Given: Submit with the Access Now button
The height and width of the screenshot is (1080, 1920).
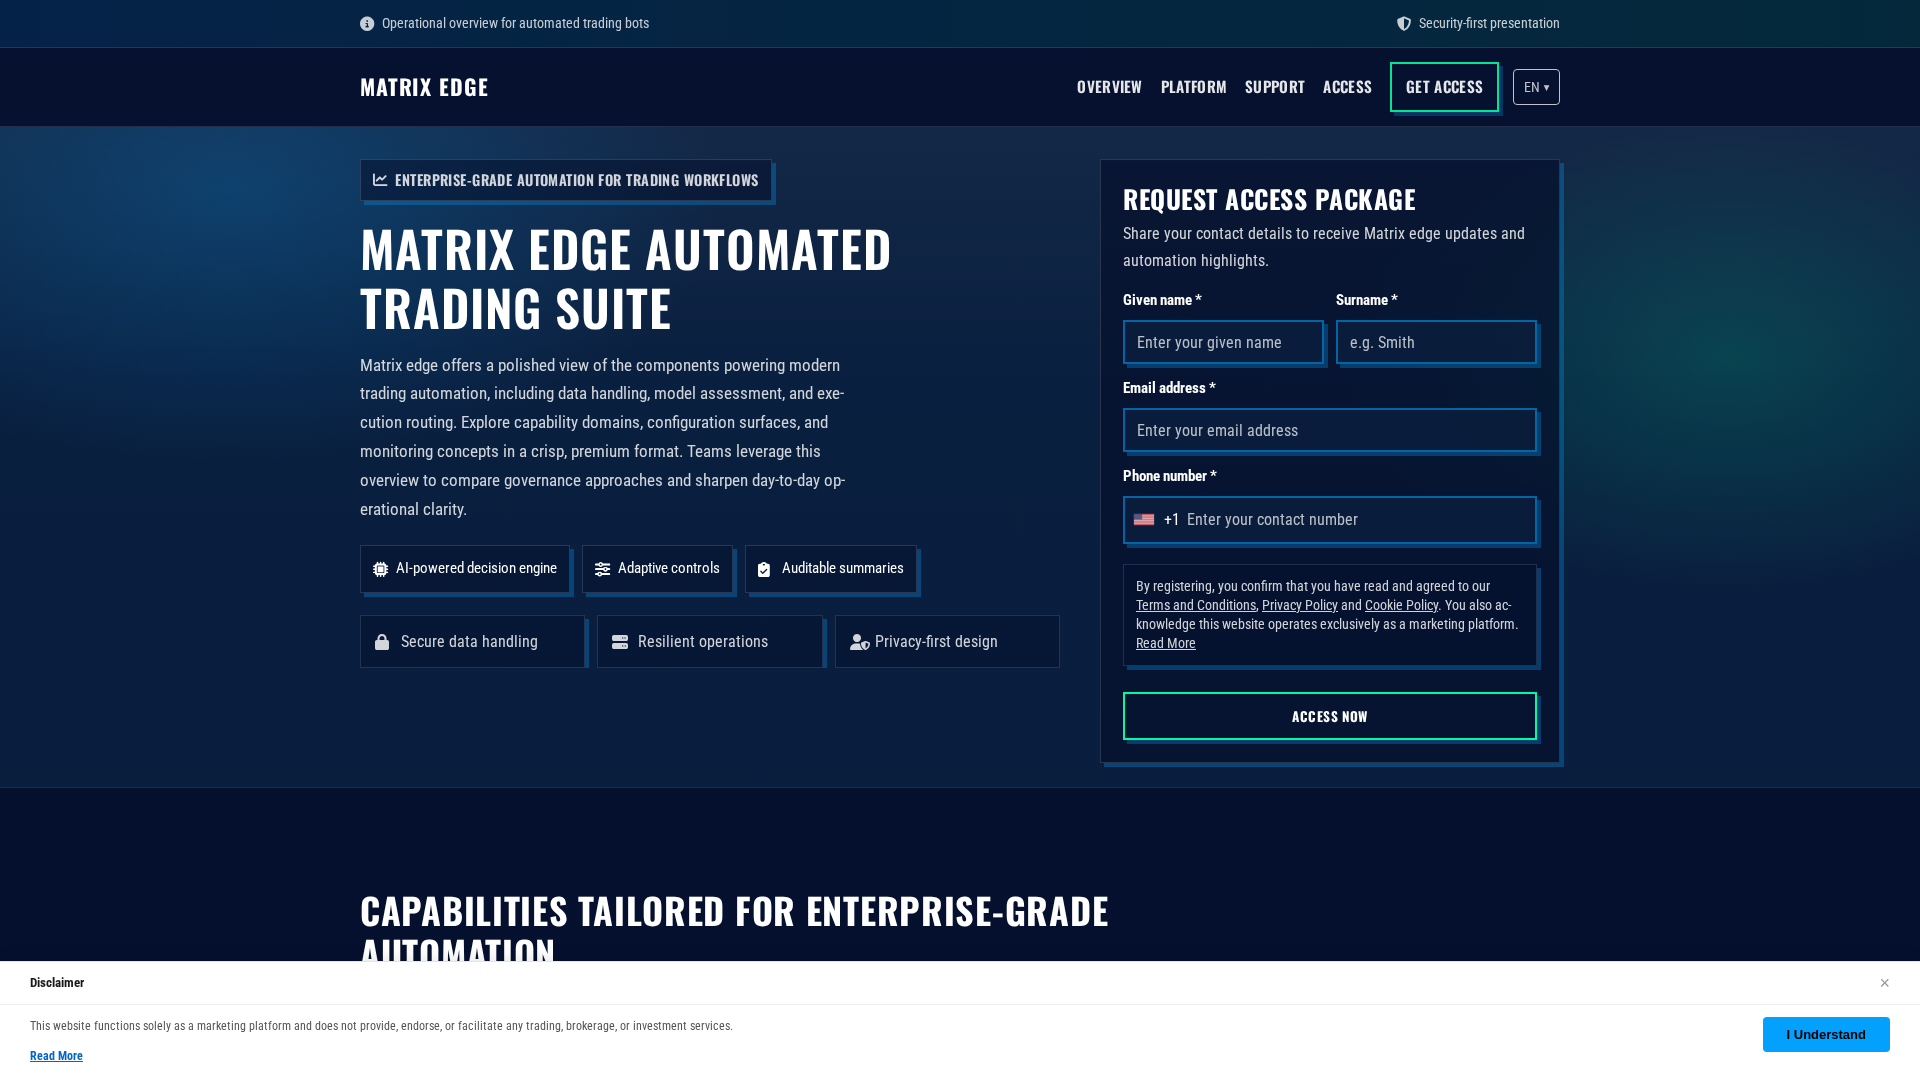Looking at the screenshot, I should coord(1330,716).
